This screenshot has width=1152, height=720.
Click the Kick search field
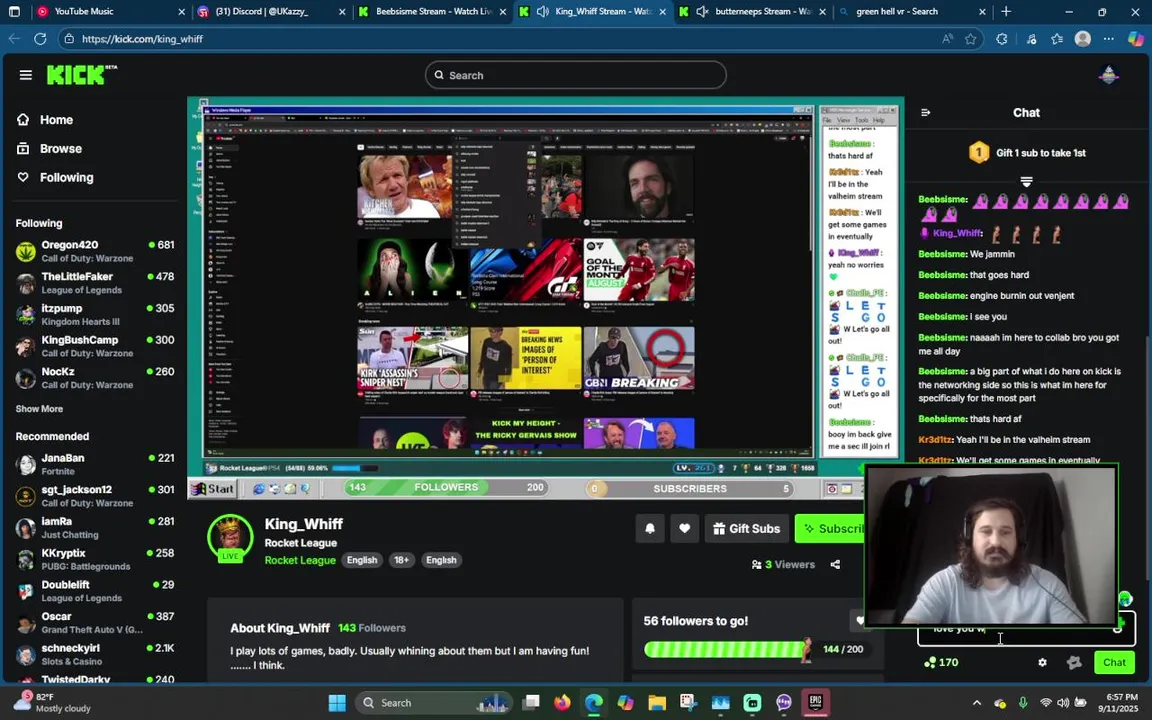point(575,75)
